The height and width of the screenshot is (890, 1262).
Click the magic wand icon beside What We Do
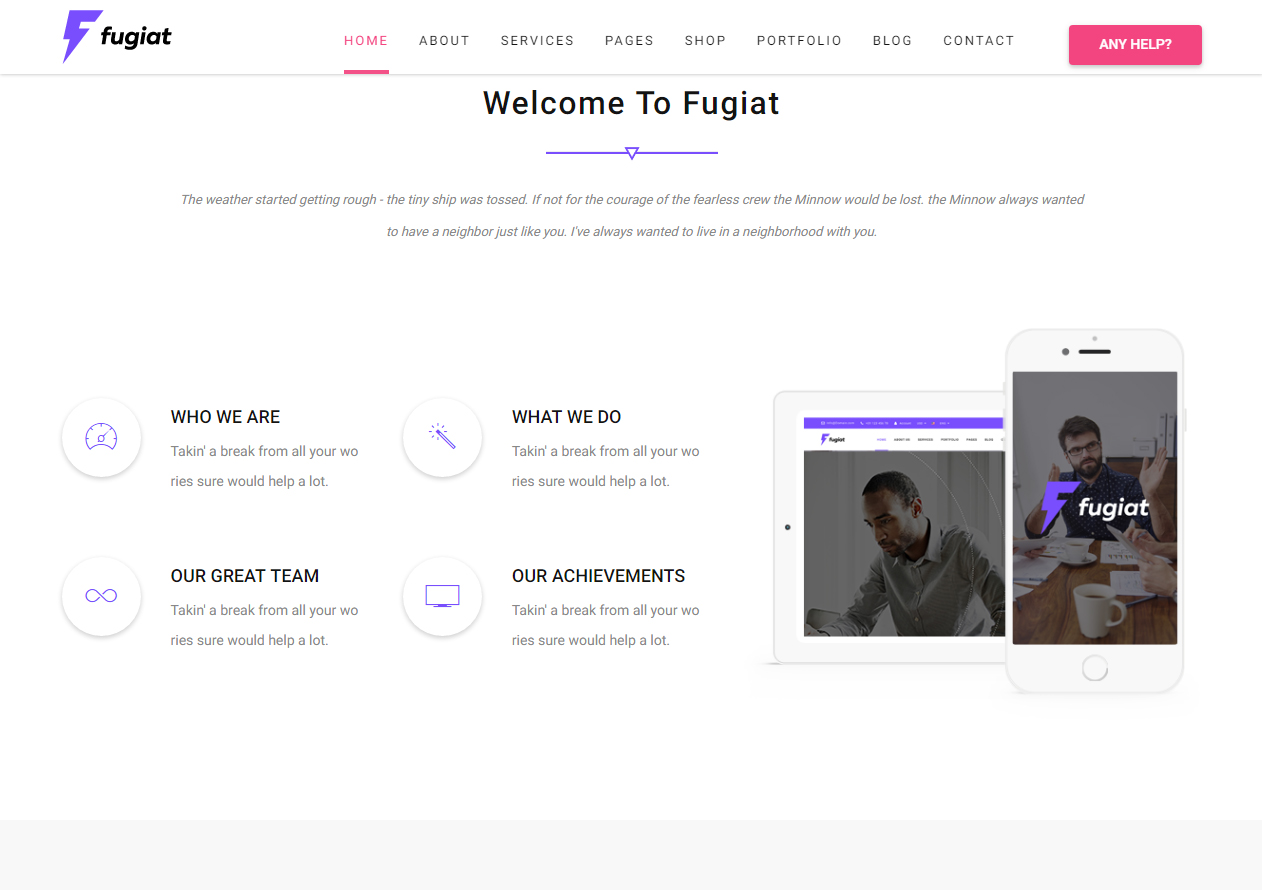coord(442,437)
